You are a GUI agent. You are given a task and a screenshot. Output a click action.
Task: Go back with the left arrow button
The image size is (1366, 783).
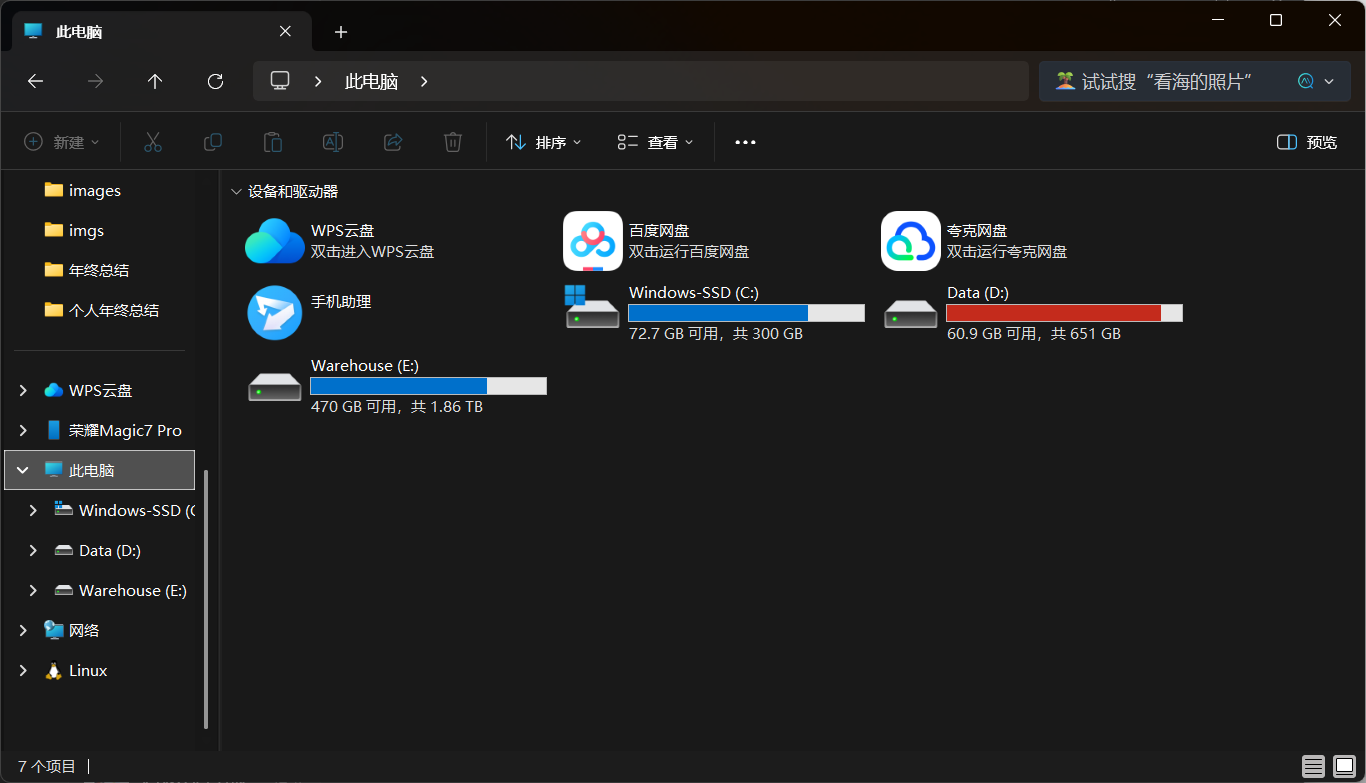point(35,82)
